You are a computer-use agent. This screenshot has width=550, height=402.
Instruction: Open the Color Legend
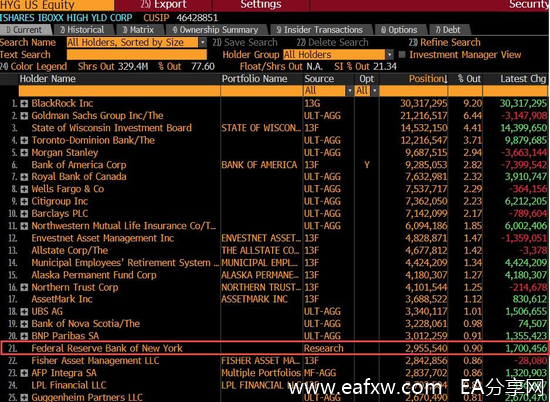click(x=33, y=67)
